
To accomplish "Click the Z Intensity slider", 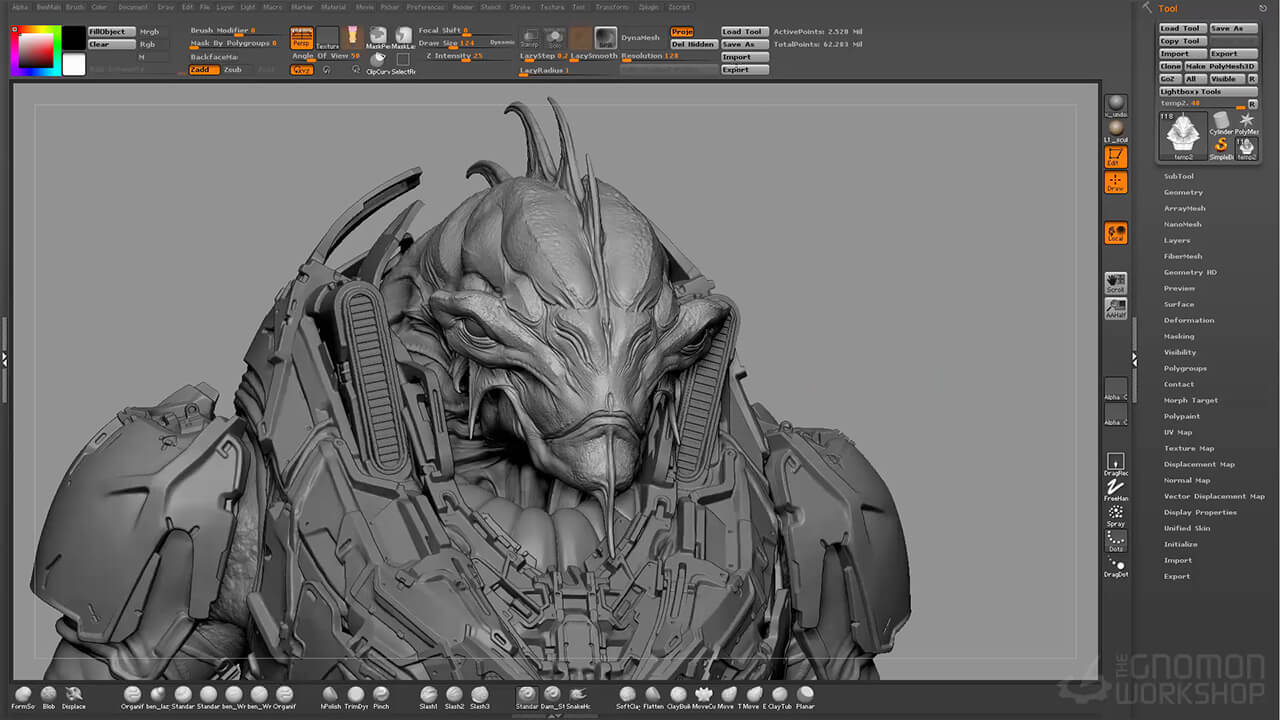I will pyautogui.click(x=467, y=57).
